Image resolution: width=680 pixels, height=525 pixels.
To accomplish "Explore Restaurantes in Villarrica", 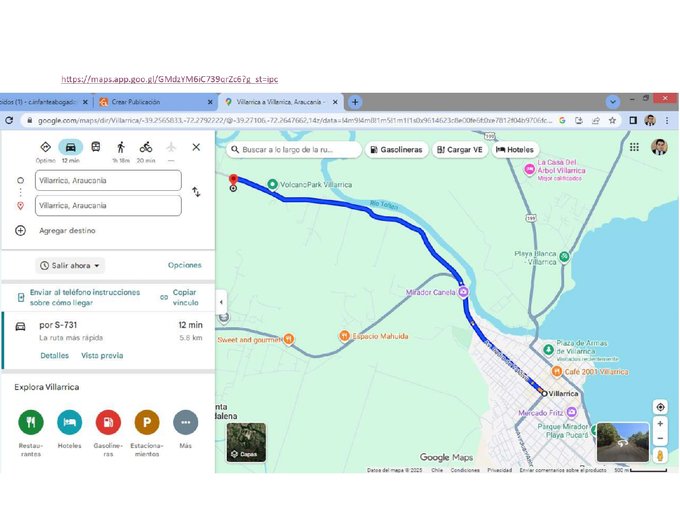I will pos(31,421).
